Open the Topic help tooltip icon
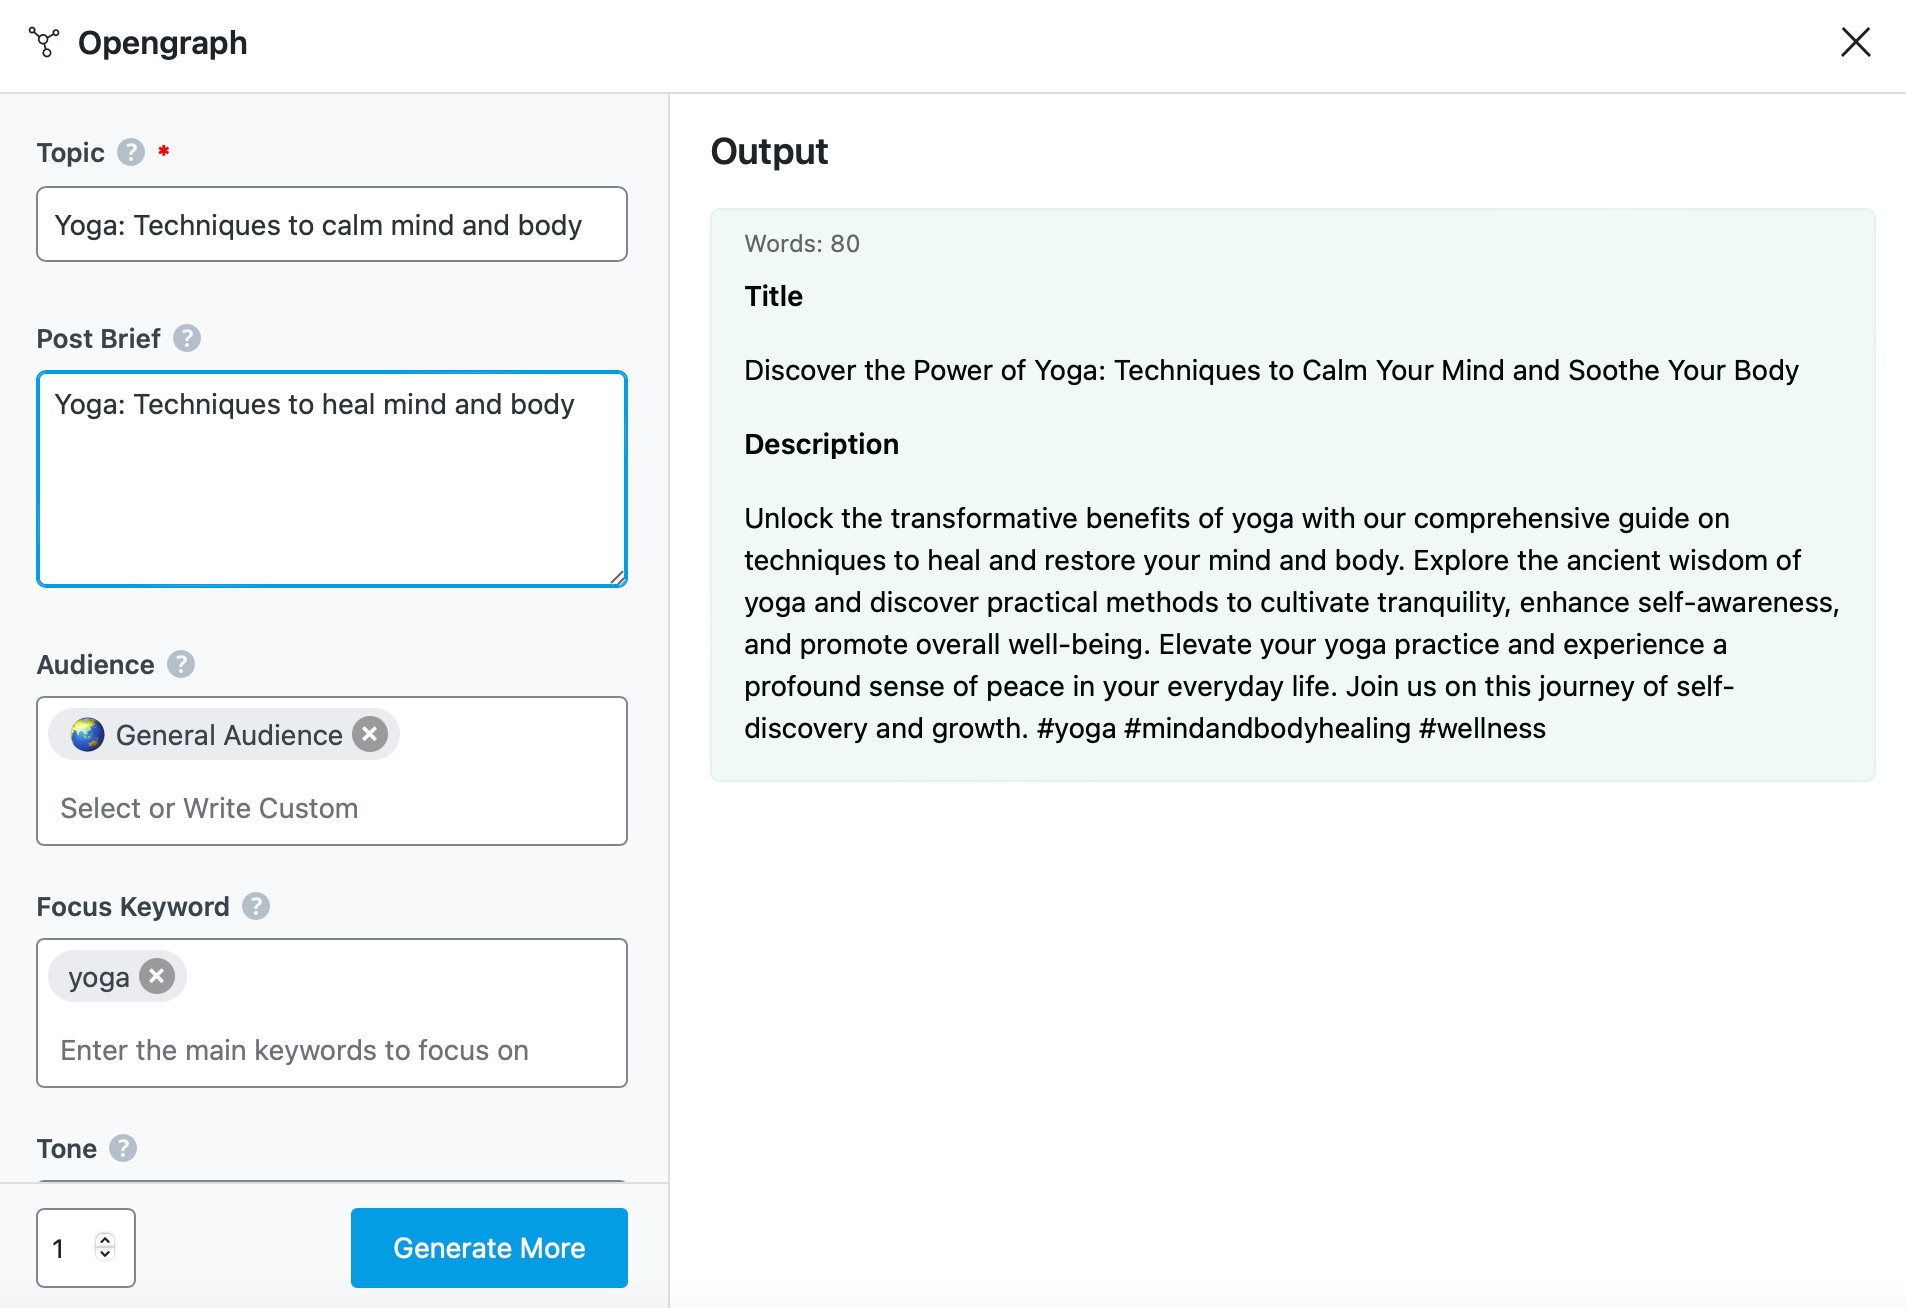Screen dimensions: 1906x1308 [131, 152]
